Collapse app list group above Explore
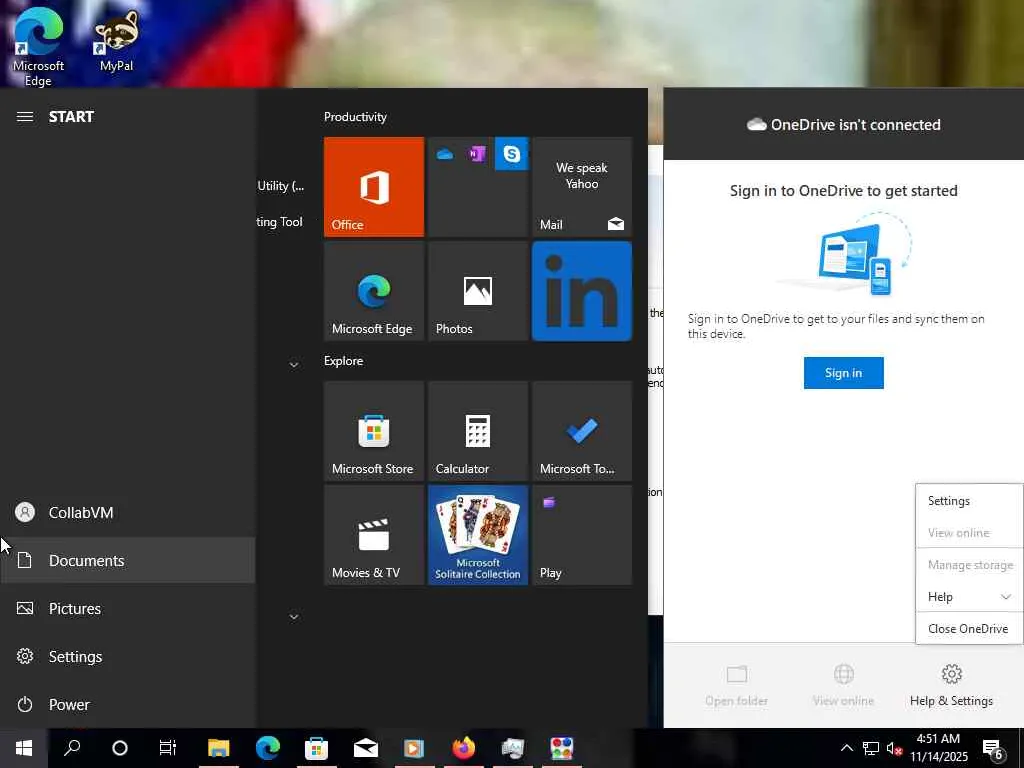 point(294,364)
